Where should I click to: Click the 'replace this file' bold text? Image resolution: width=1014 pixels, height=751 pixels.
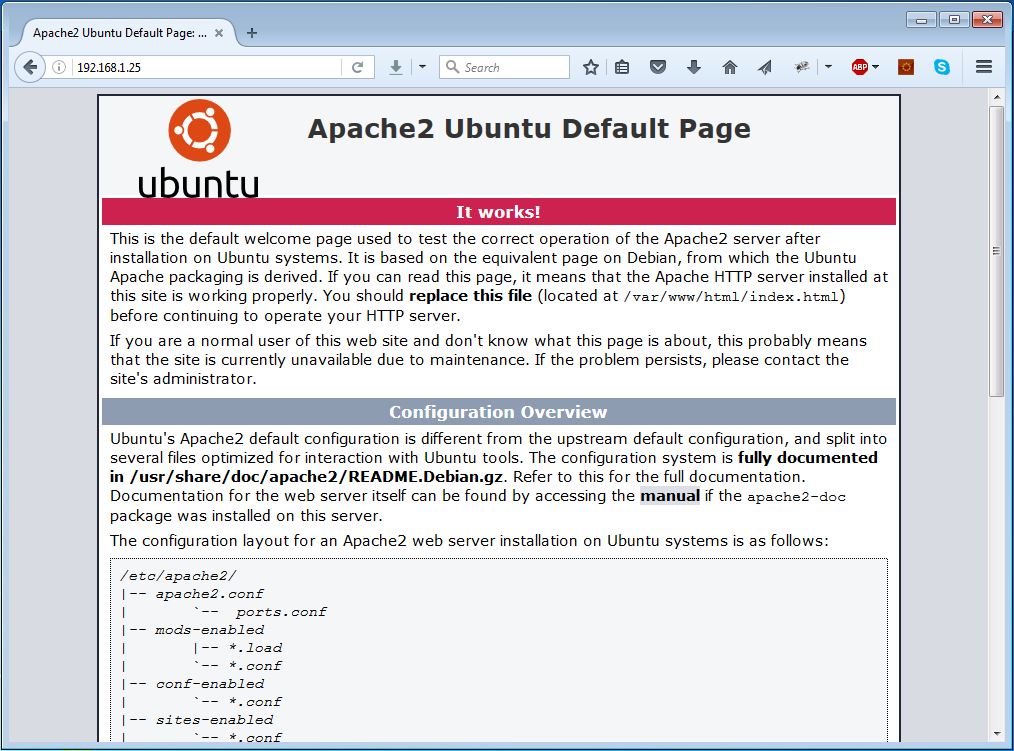(470, 296)
